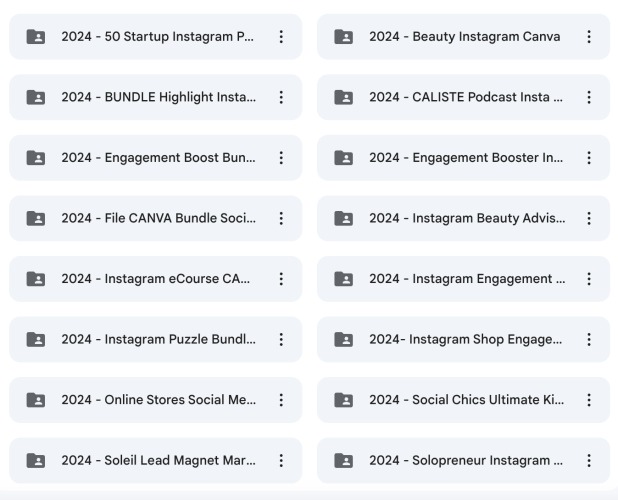The image size is (618, 500).
Task: Open more actions for Social Chics Ultimate folder
Action: click(x=589, y=400)
